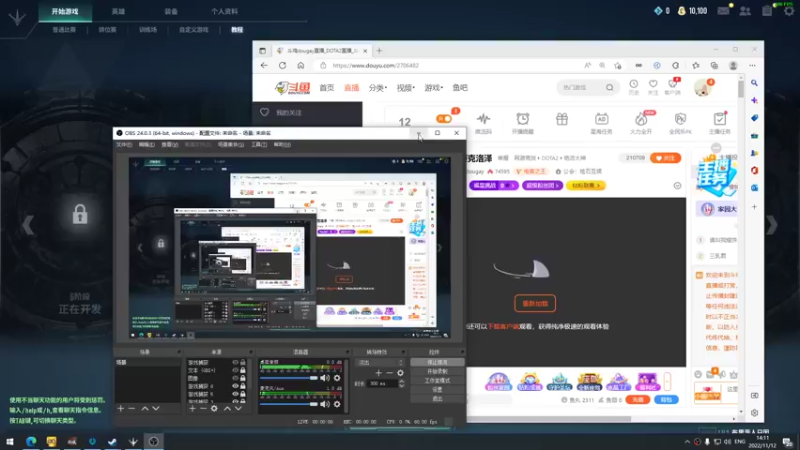Expand the 视频 dropdown on Douyu nav

click(406, 88)
